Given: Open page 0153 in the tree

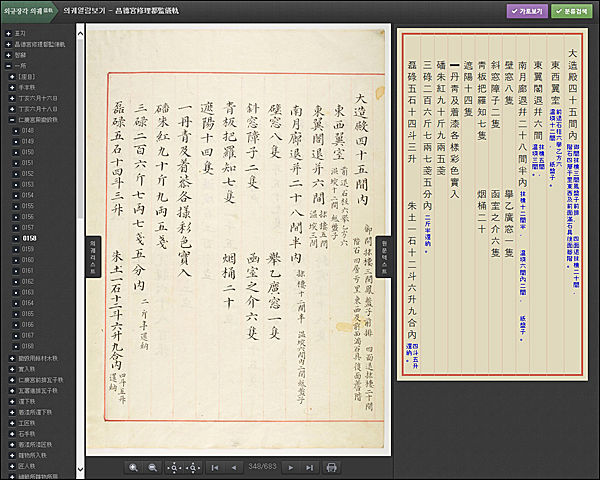Looking at the screenshot, I should click(x=28, y=184).
